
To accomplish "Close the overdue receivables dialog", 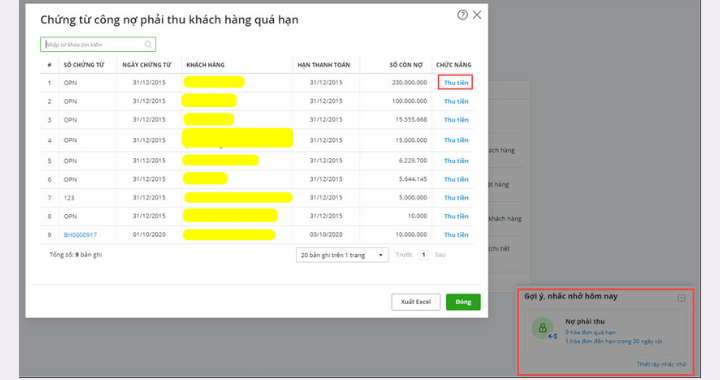I will coord(477,15).
